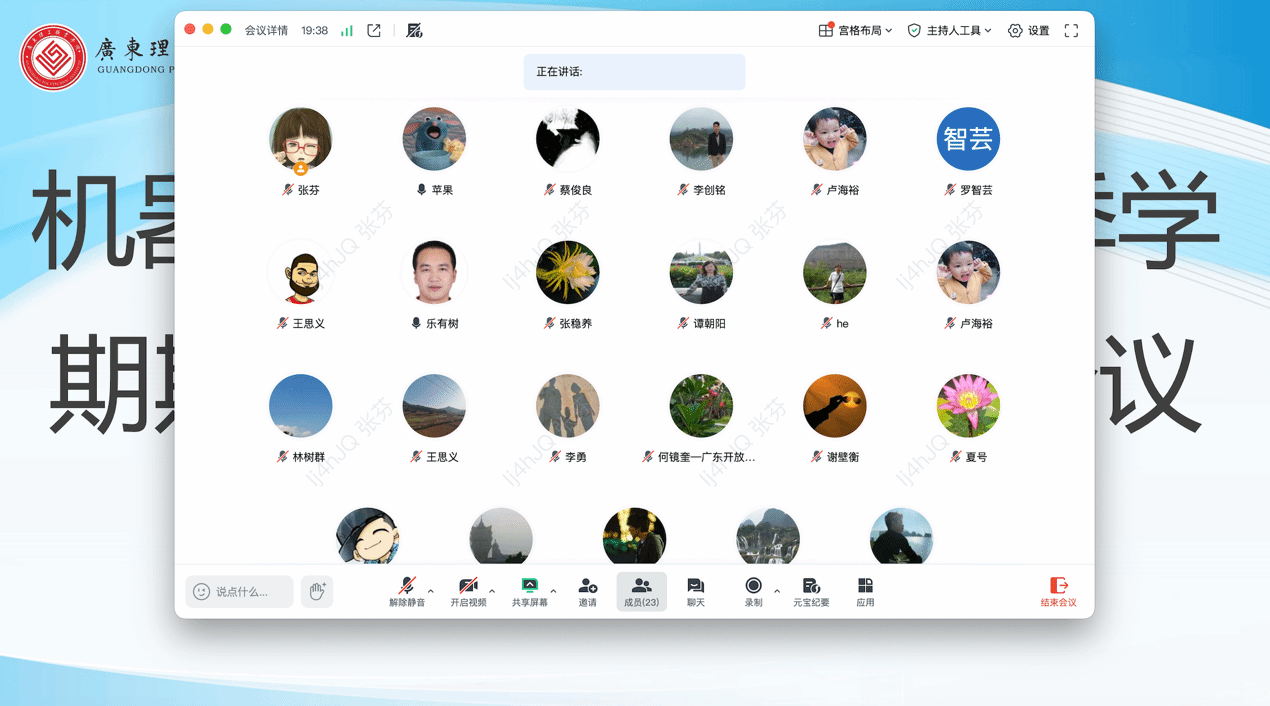Open 会议详情 meeting details
Viewport: 1270px width, 706px height.
[x=266, y=31]
